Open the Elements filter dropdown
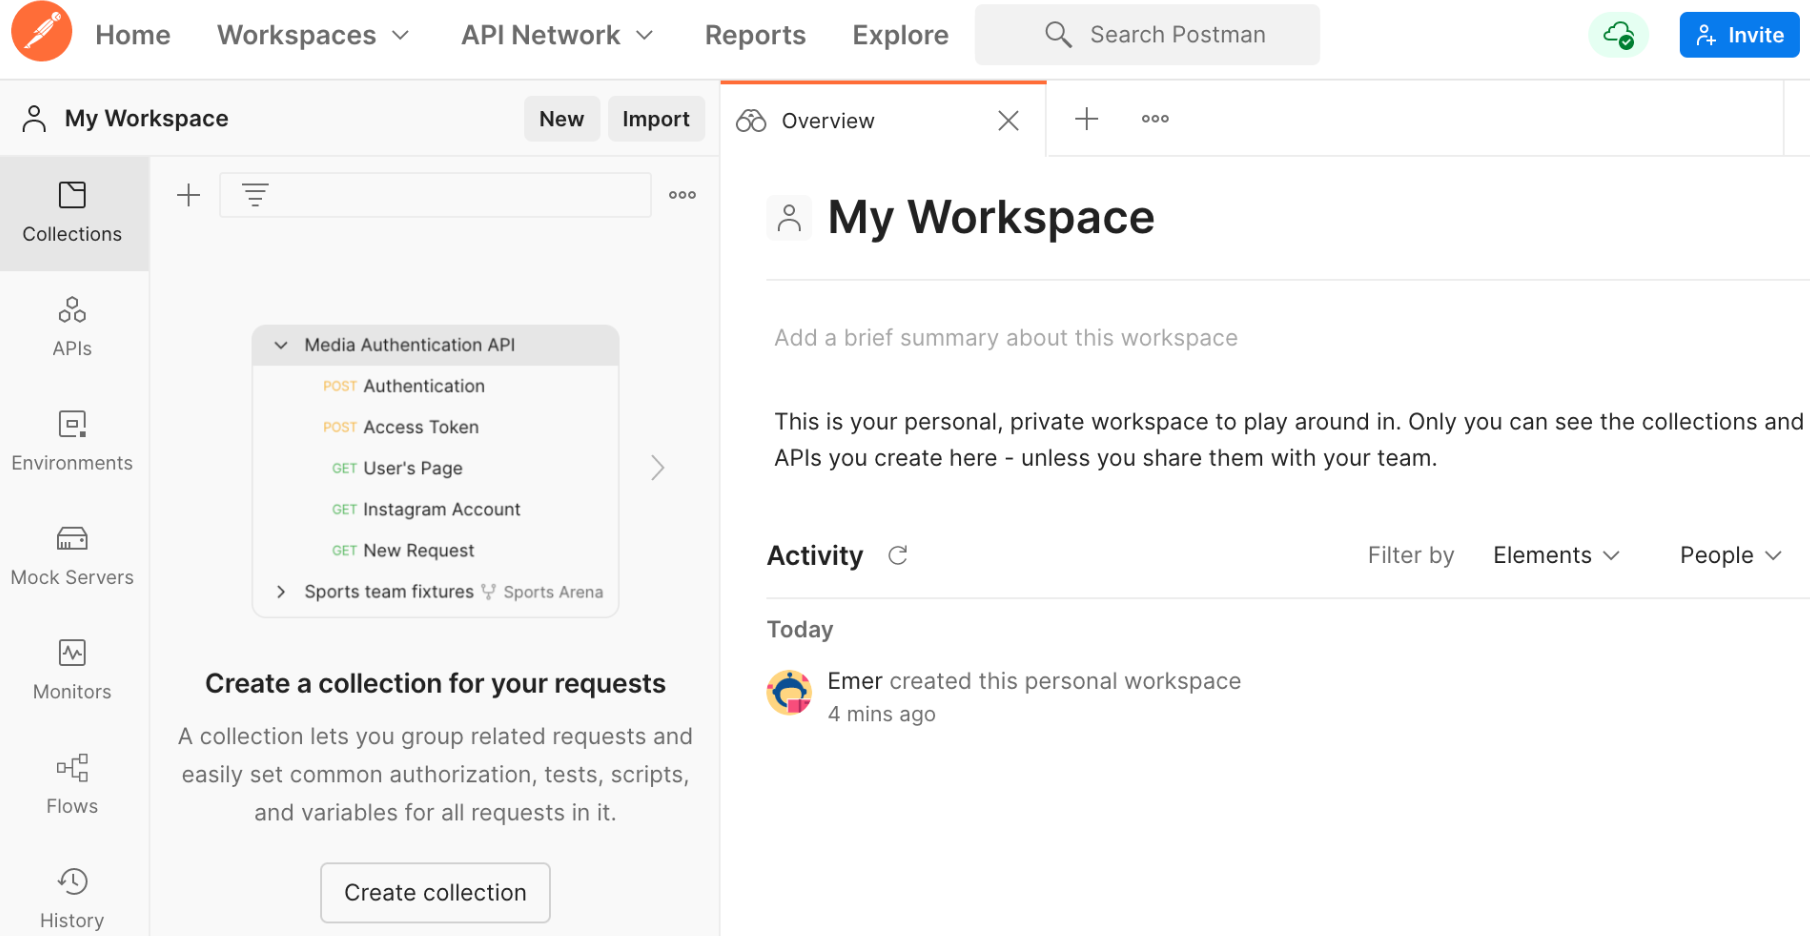The width and height of the screenshot is (1810, 936). click(x=1556, y=555)
